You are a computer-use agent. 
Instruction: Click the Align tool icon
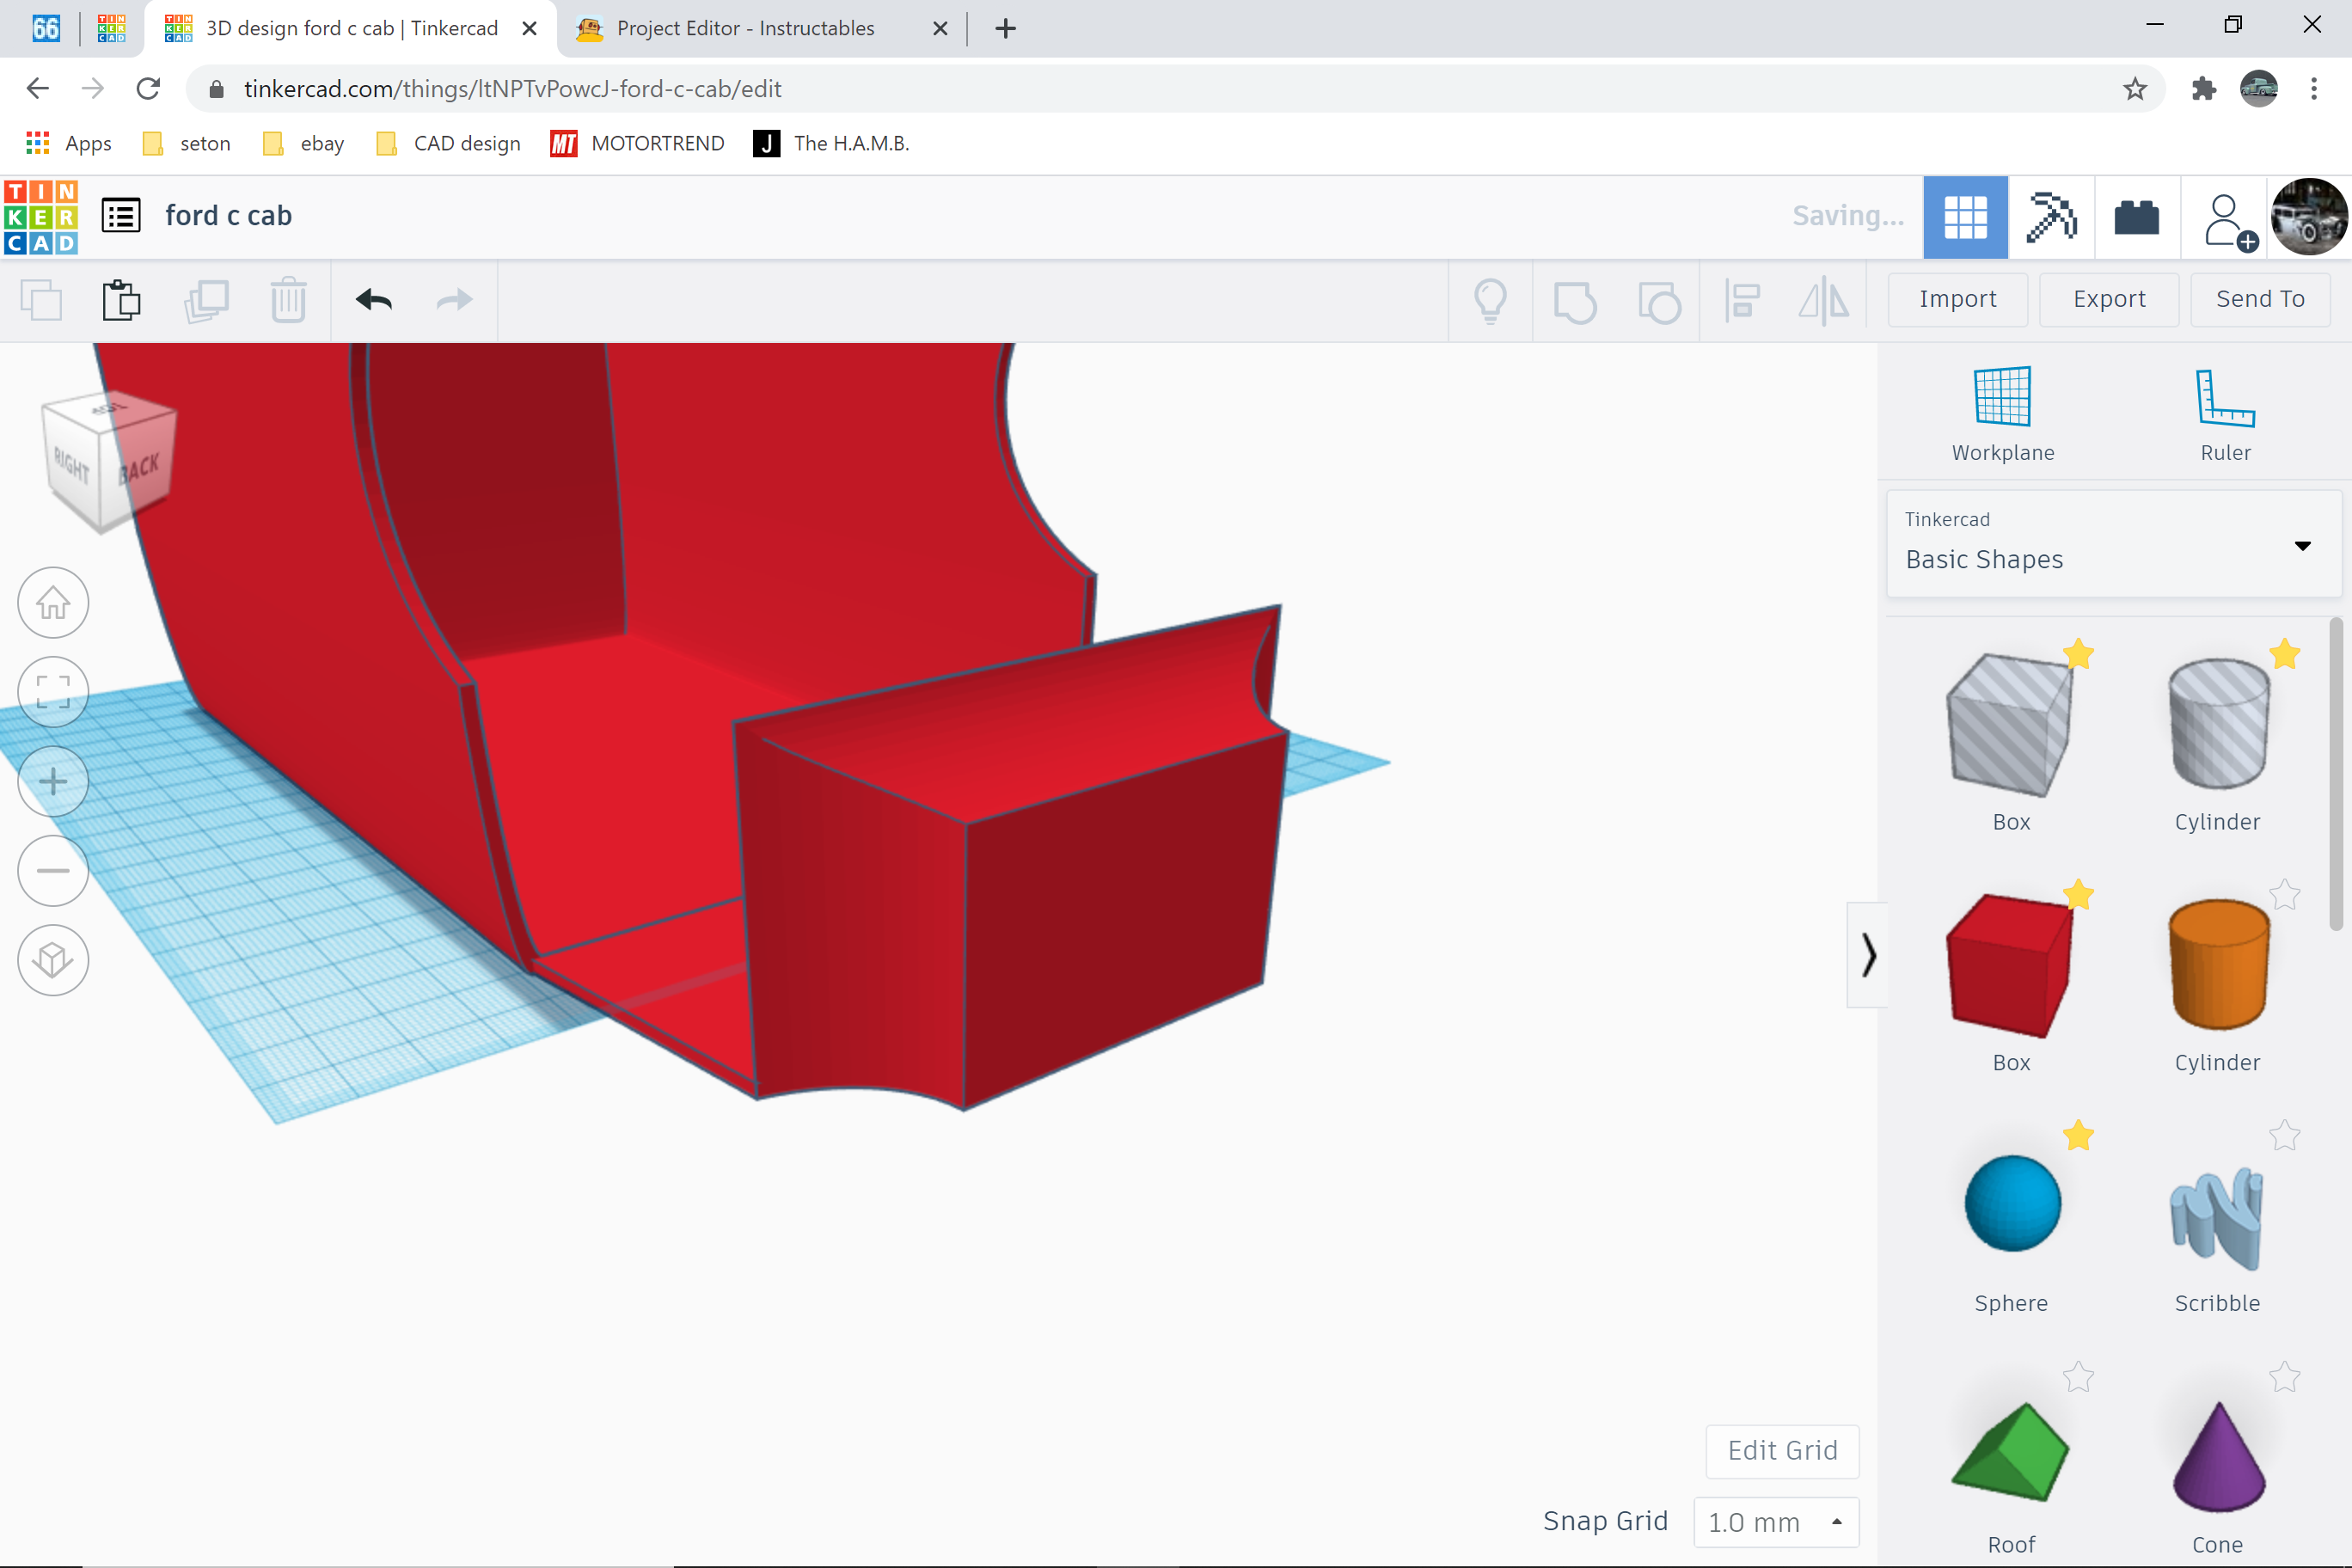[1742, 301]
